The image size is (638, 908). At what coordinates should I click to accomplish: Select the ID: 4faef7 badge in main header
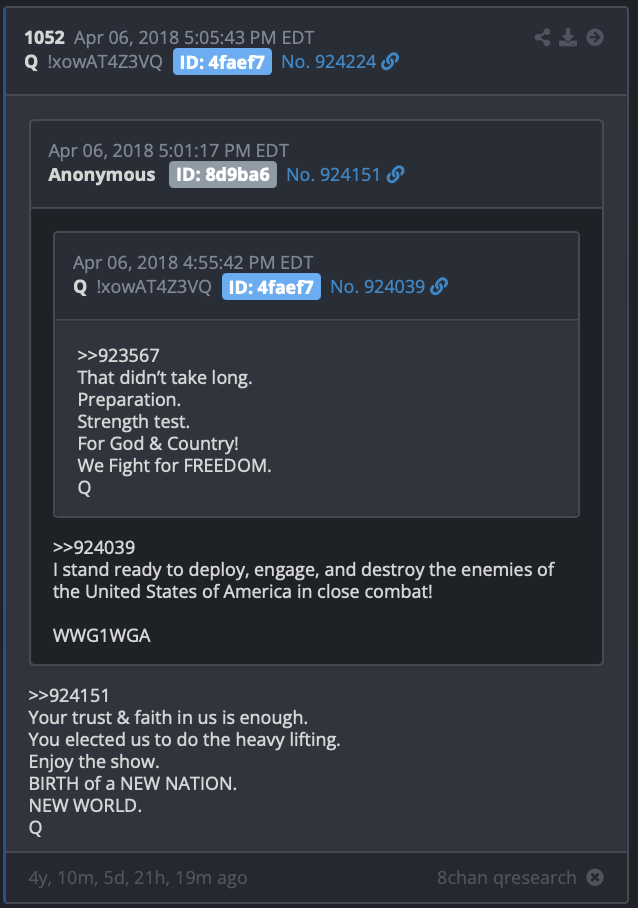coord(222,62)
